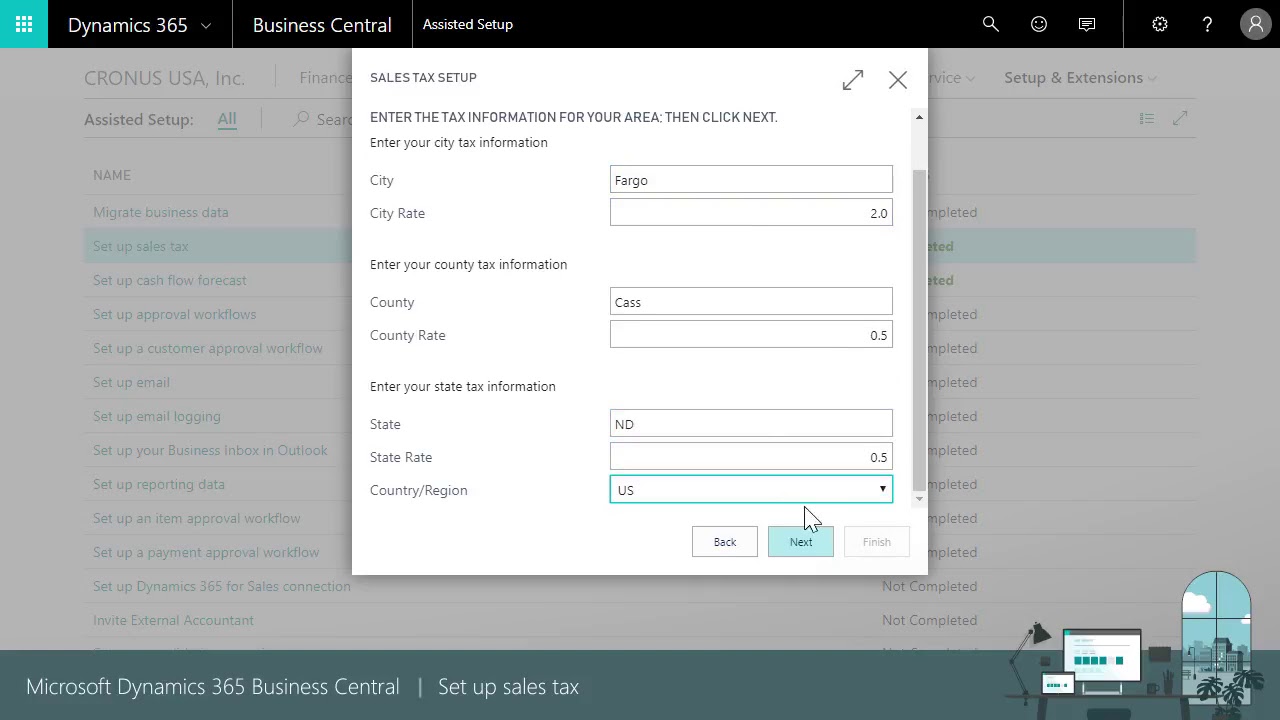The image size is (1280, 720).
Task: Open Set up approval workflows
Action: pyautogui.click(x=175, y=314)
